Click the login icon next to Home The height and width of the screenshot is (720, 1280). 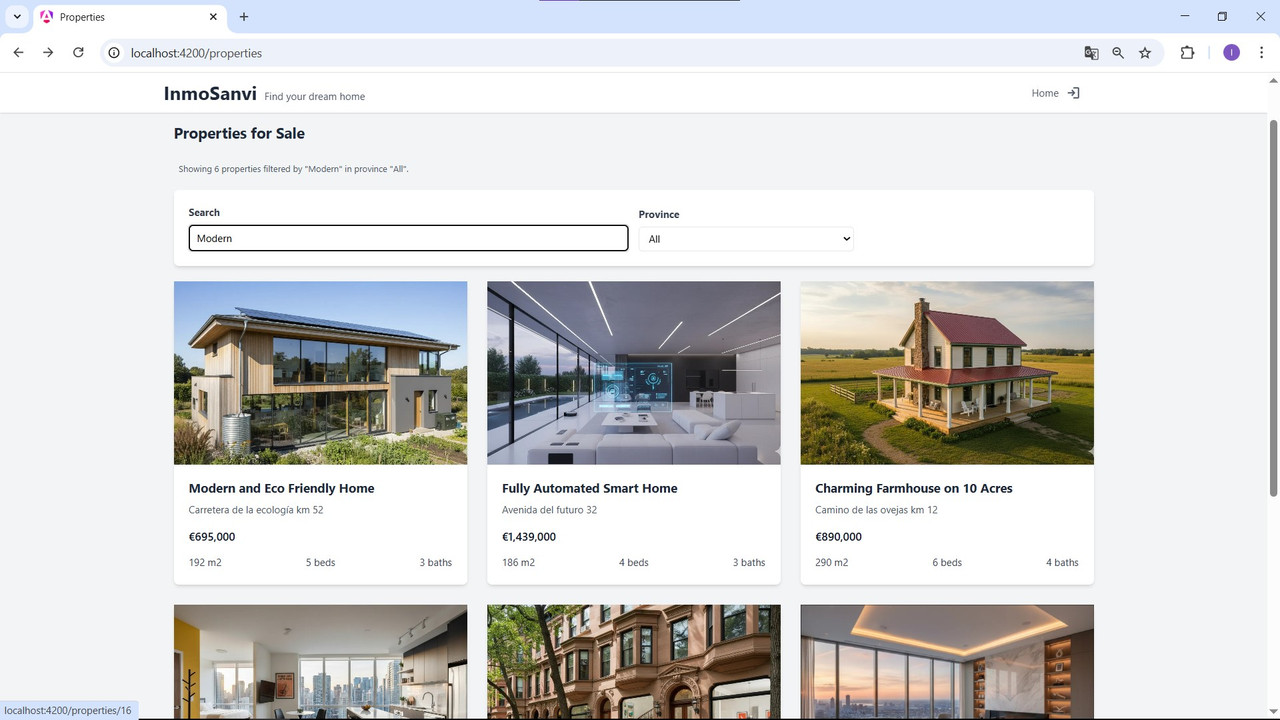1073,93
